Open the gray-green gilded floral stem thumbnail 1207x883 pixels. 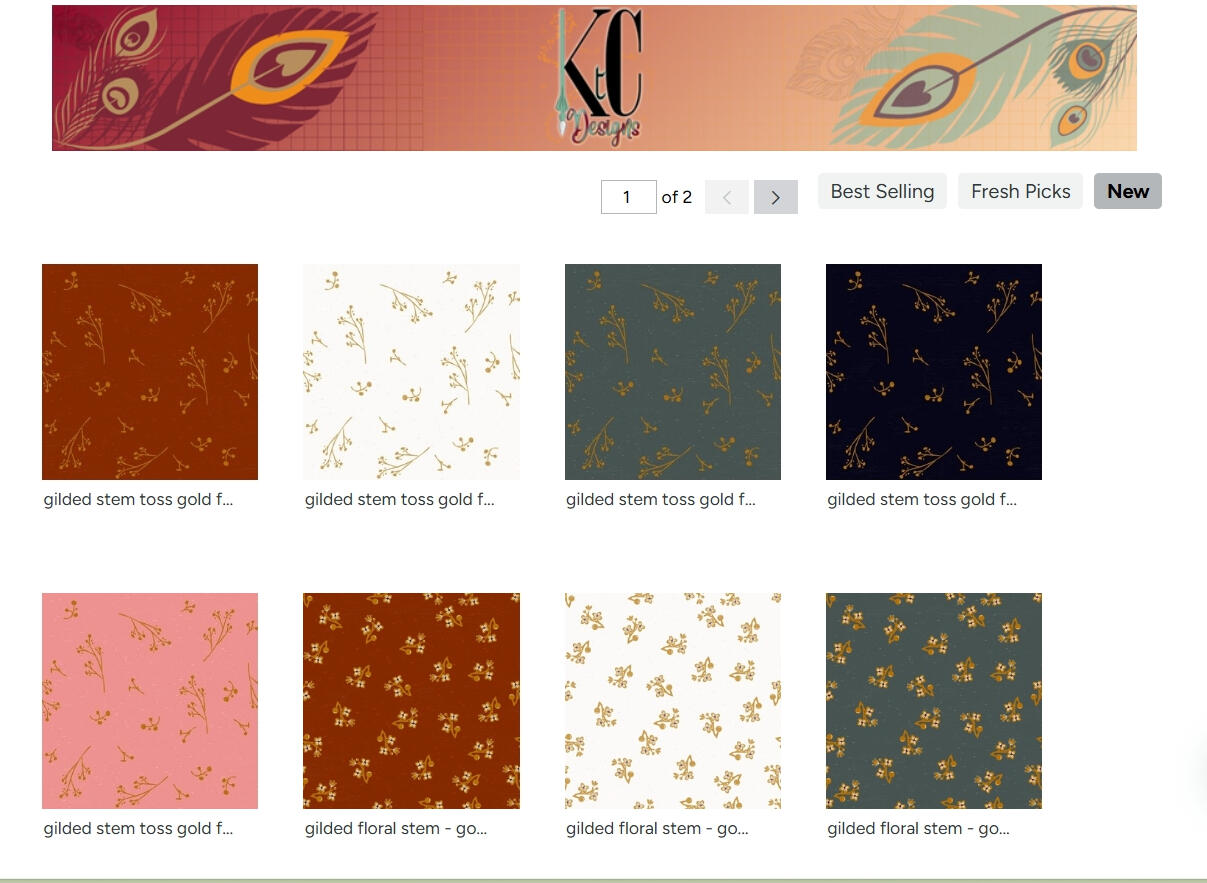click(x=934, y=701)
